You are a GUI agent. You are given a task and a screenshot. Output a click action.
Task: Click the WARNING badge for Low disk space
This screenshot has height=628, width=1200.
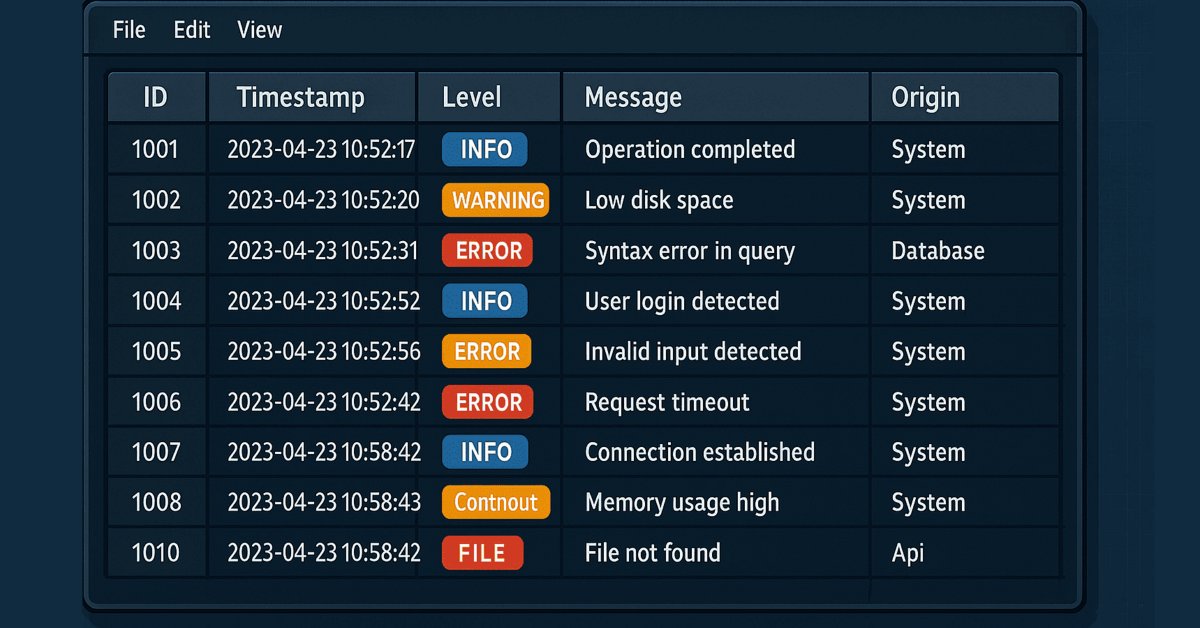(x=494, y=200)
